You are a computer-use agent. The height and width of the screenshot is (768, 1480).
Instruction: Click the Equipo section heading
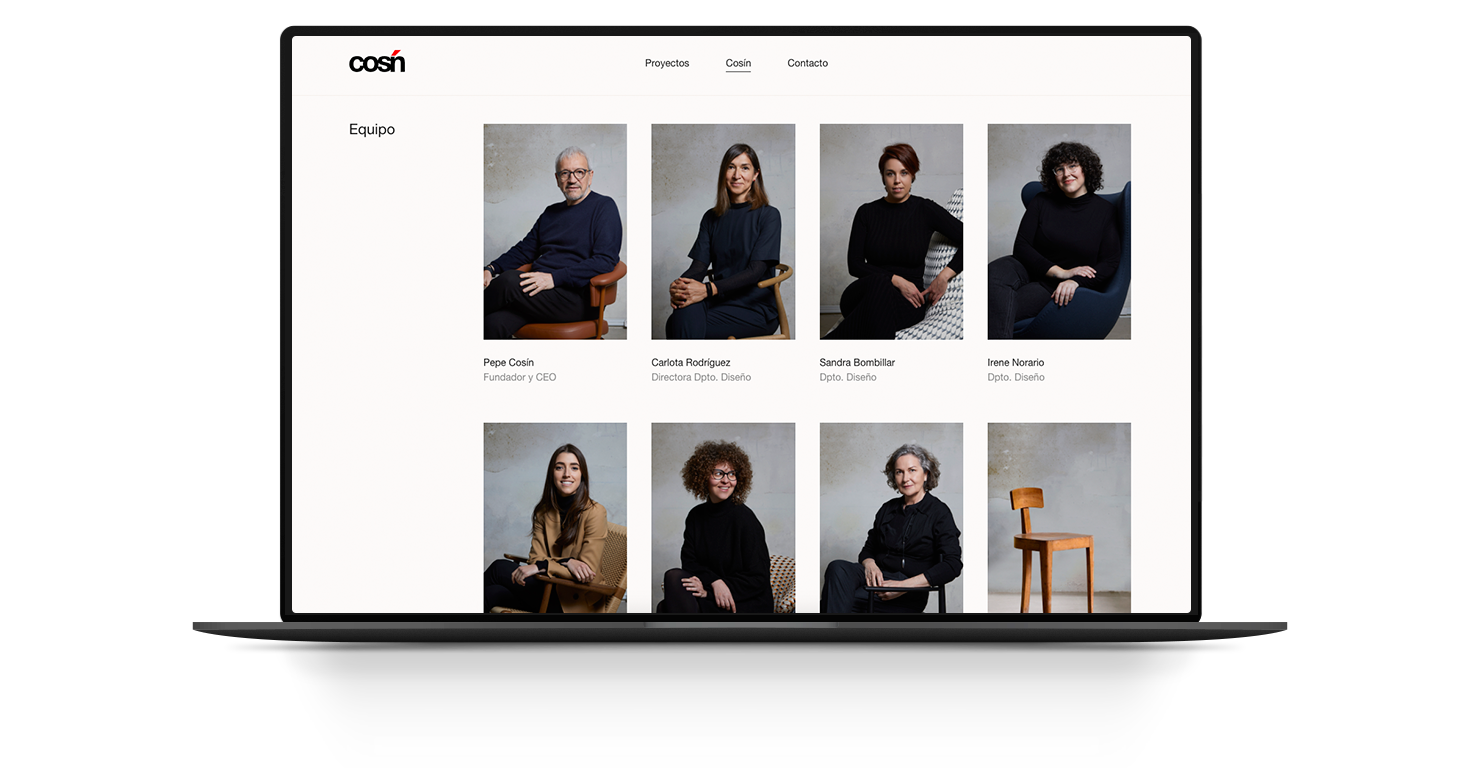click(x=372, y=130)
